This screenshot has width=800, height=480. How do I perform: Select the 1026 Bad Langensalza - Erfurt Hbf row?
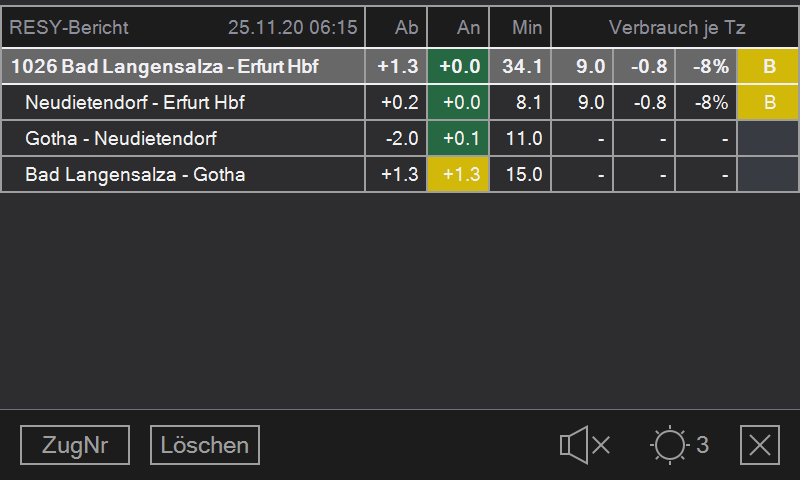(x=399, y=66)
